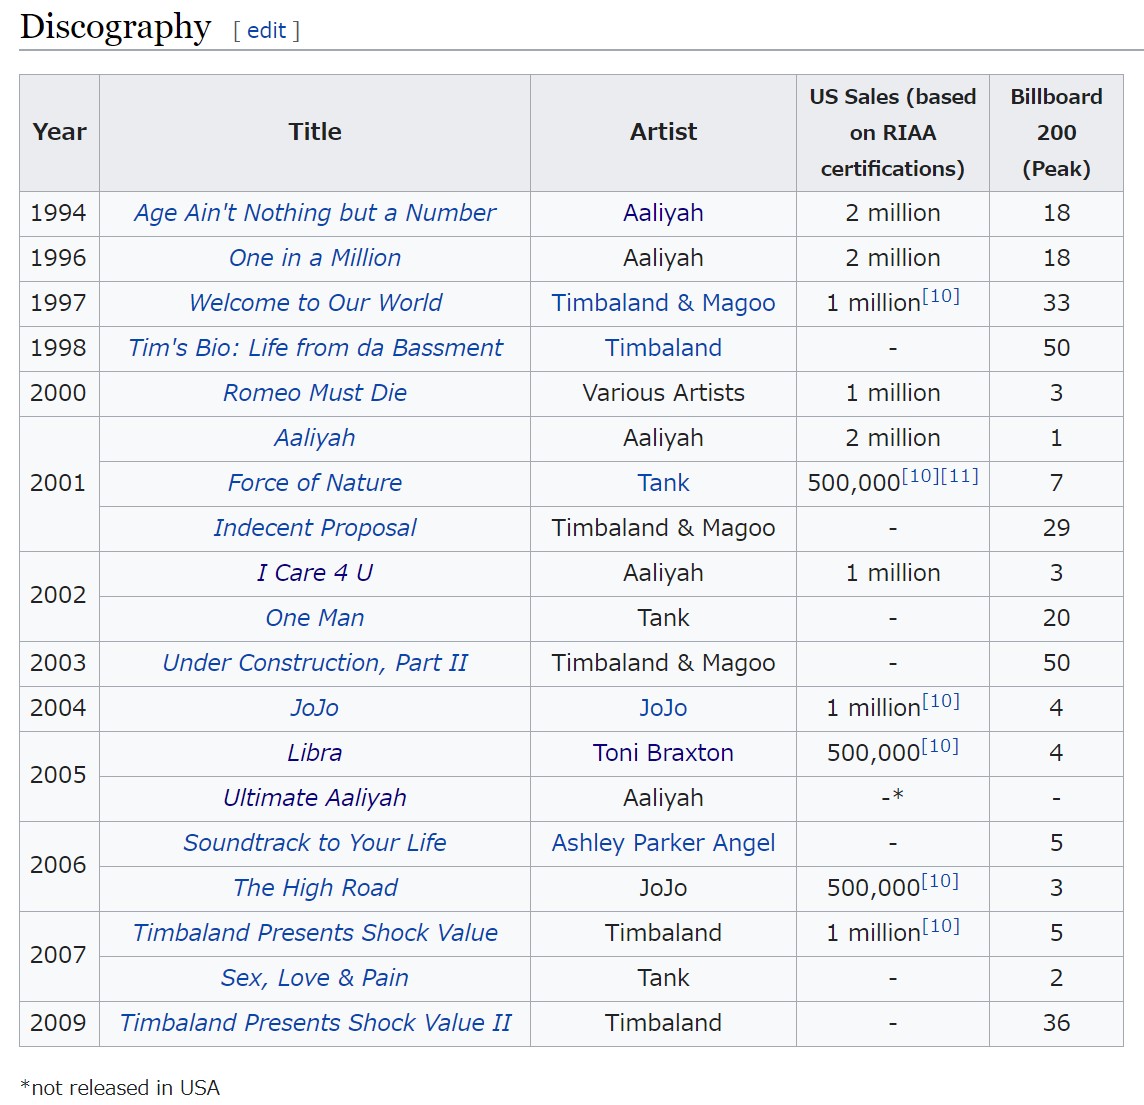Open citation [10] in Shock Value 2007 row
1144x1105 pixels.
tap(941, 926)
